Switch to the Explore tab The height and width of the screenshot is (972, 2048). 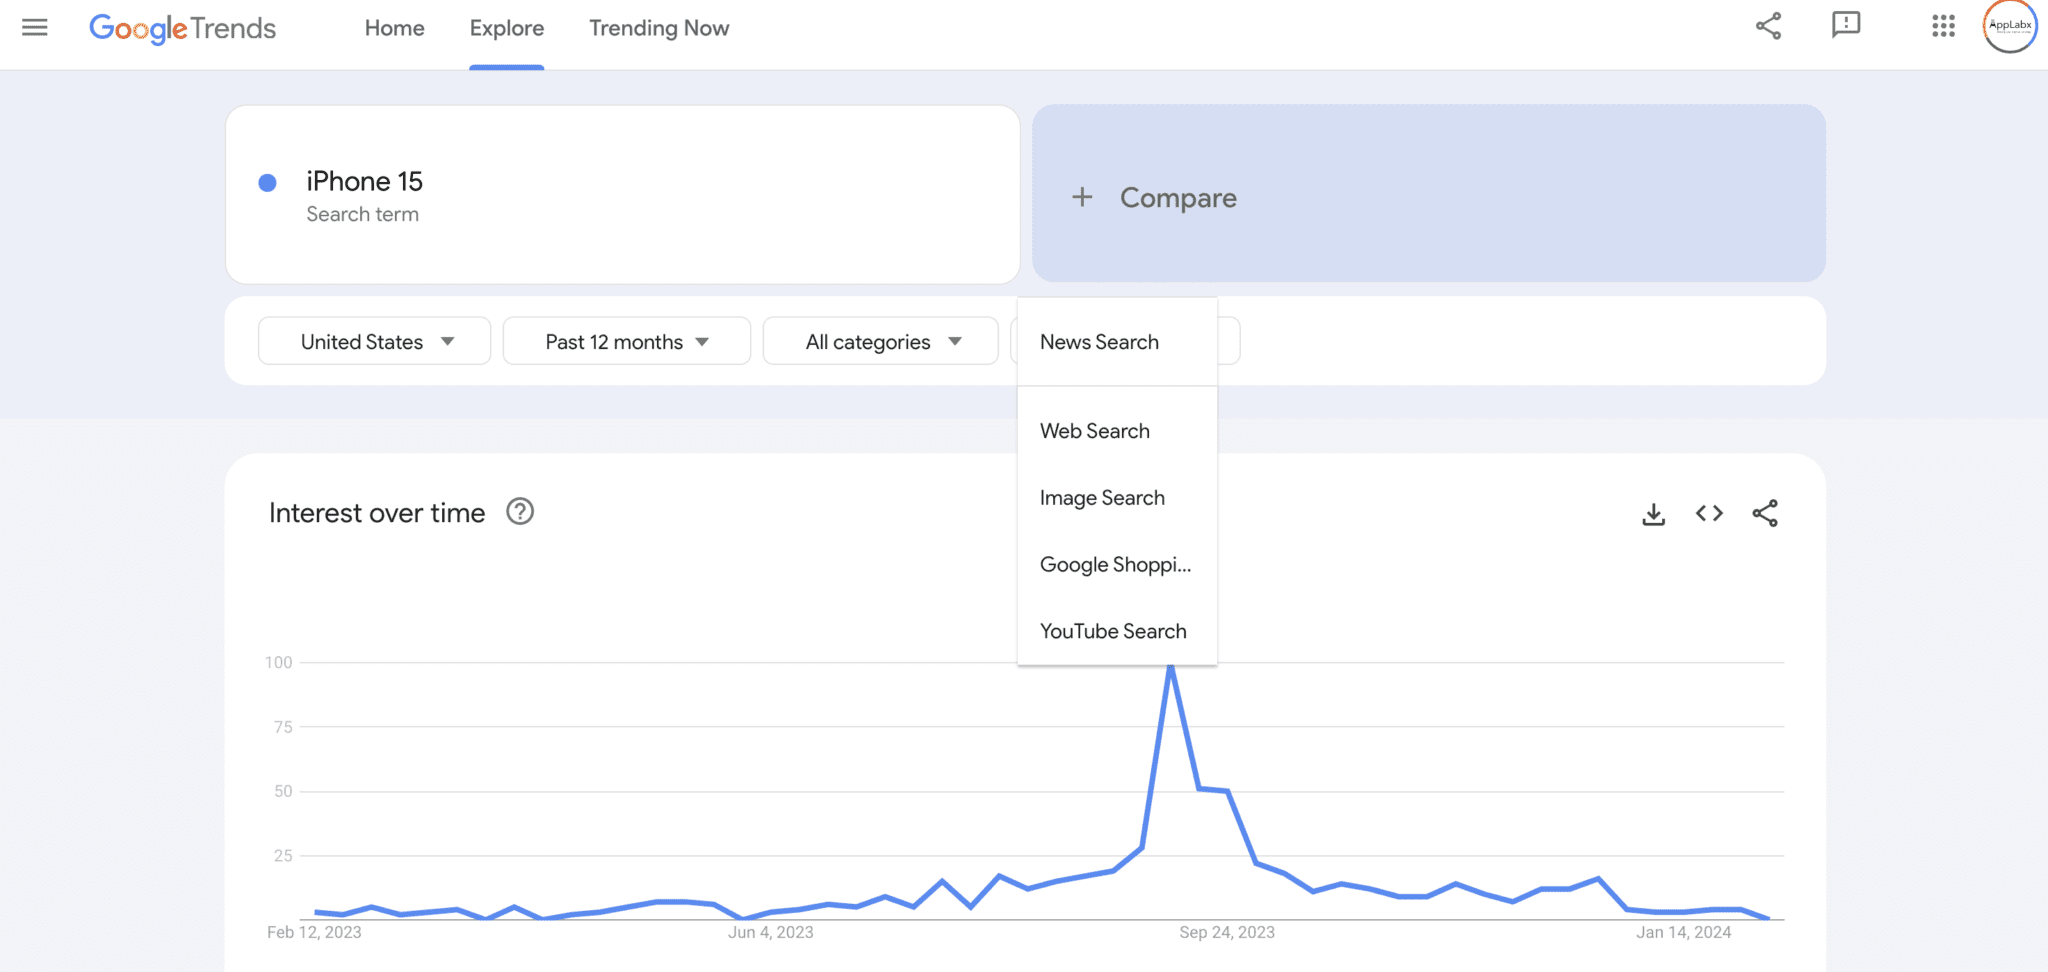tap(506, 28)
